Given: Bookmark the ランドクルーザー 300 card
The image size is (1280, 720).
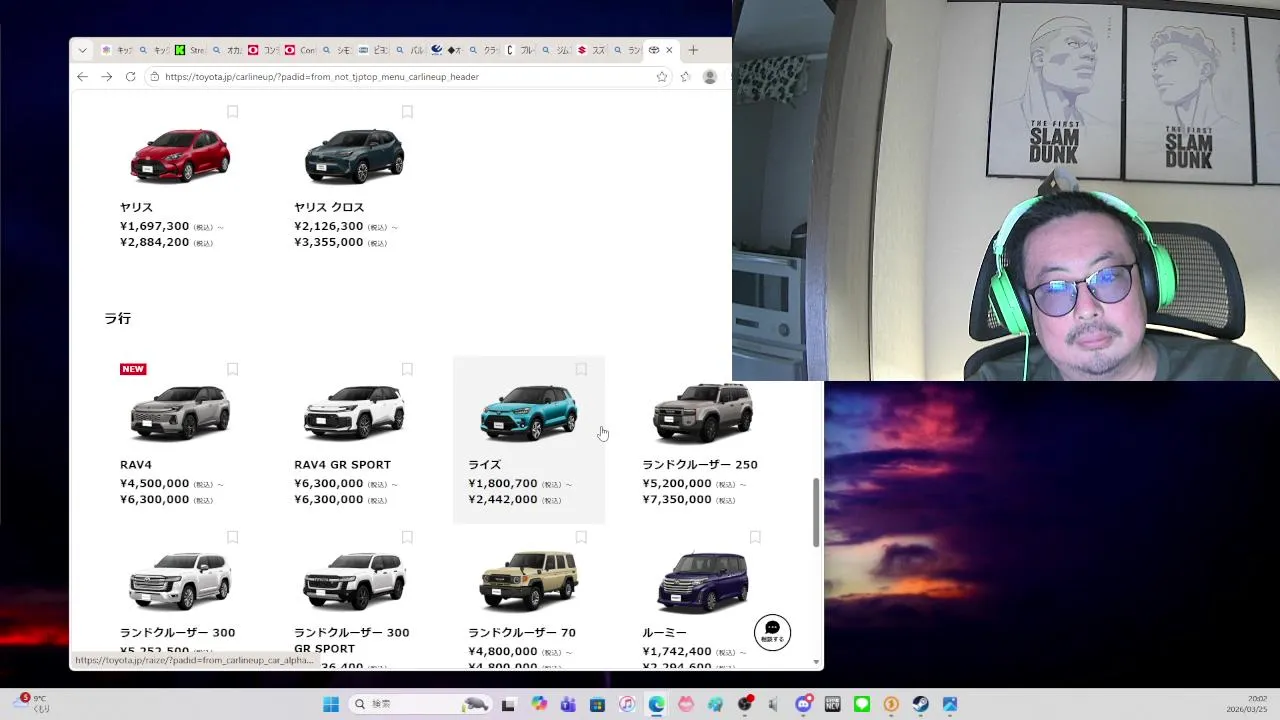Looking at the screenshot, I should pos(232,537).
